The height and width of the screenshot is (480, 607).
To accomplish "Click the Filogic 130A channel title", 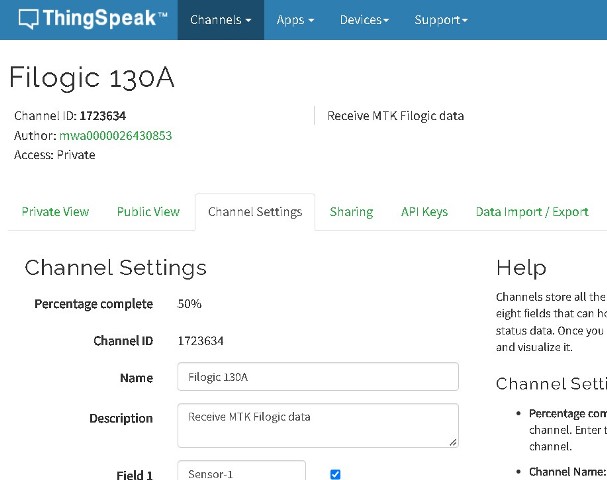I will pyautogui.click(x=92, y=79).
